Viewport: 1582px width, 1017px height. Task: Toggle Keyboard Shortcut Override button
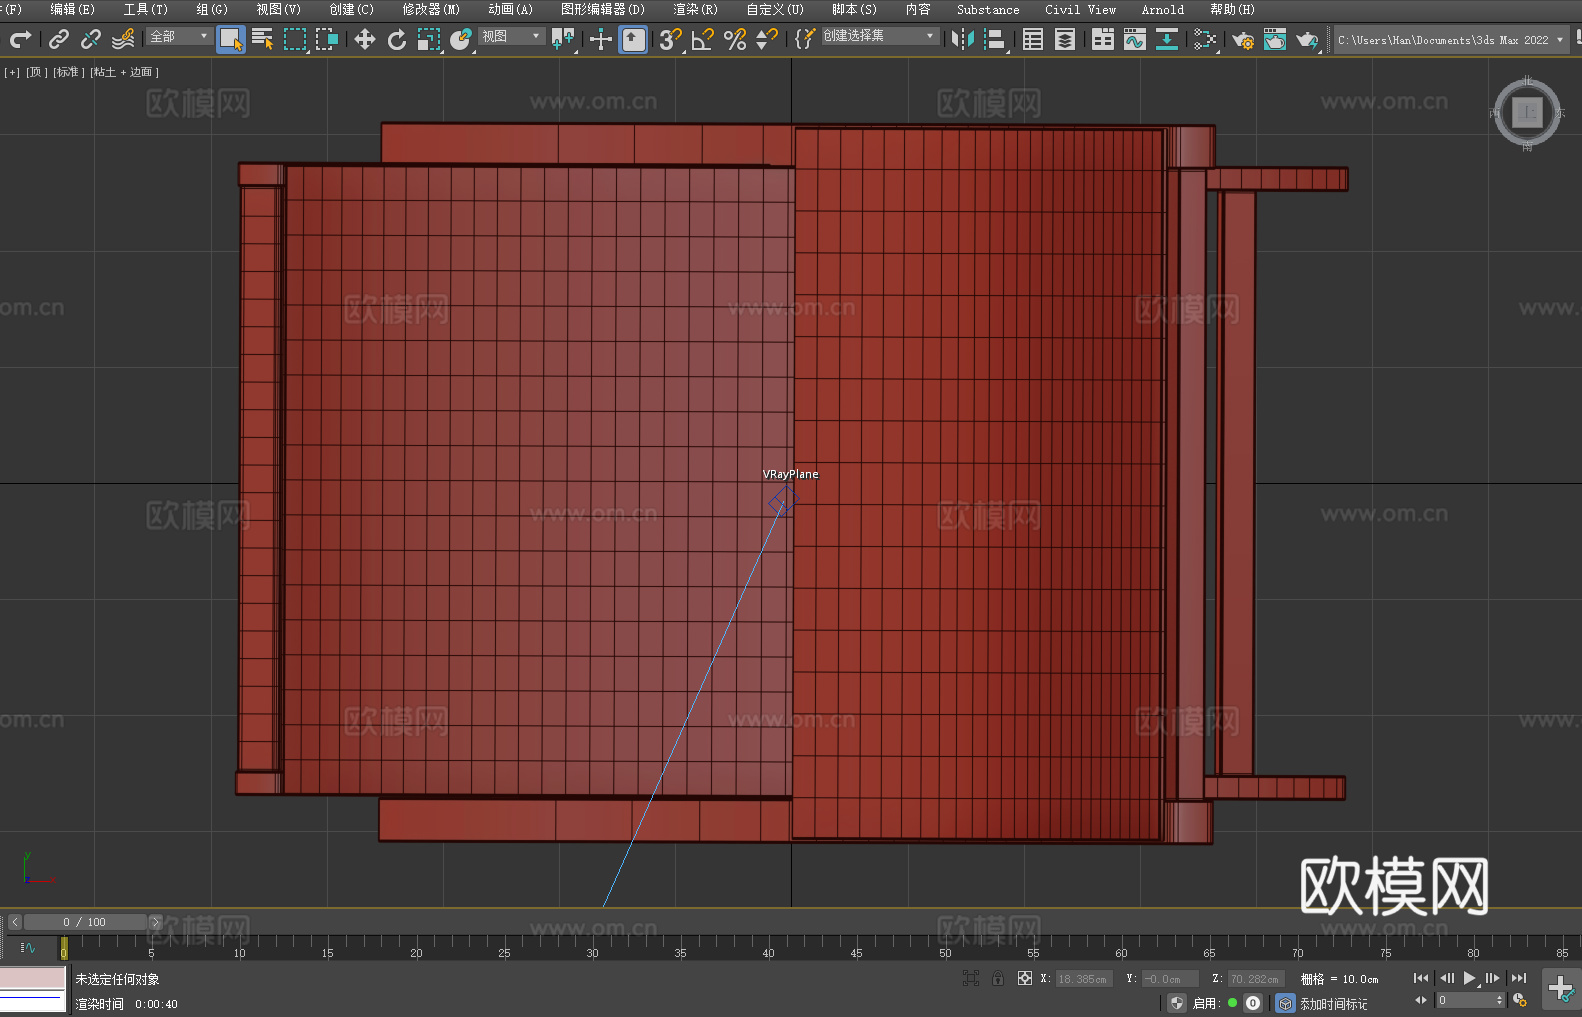633,40
